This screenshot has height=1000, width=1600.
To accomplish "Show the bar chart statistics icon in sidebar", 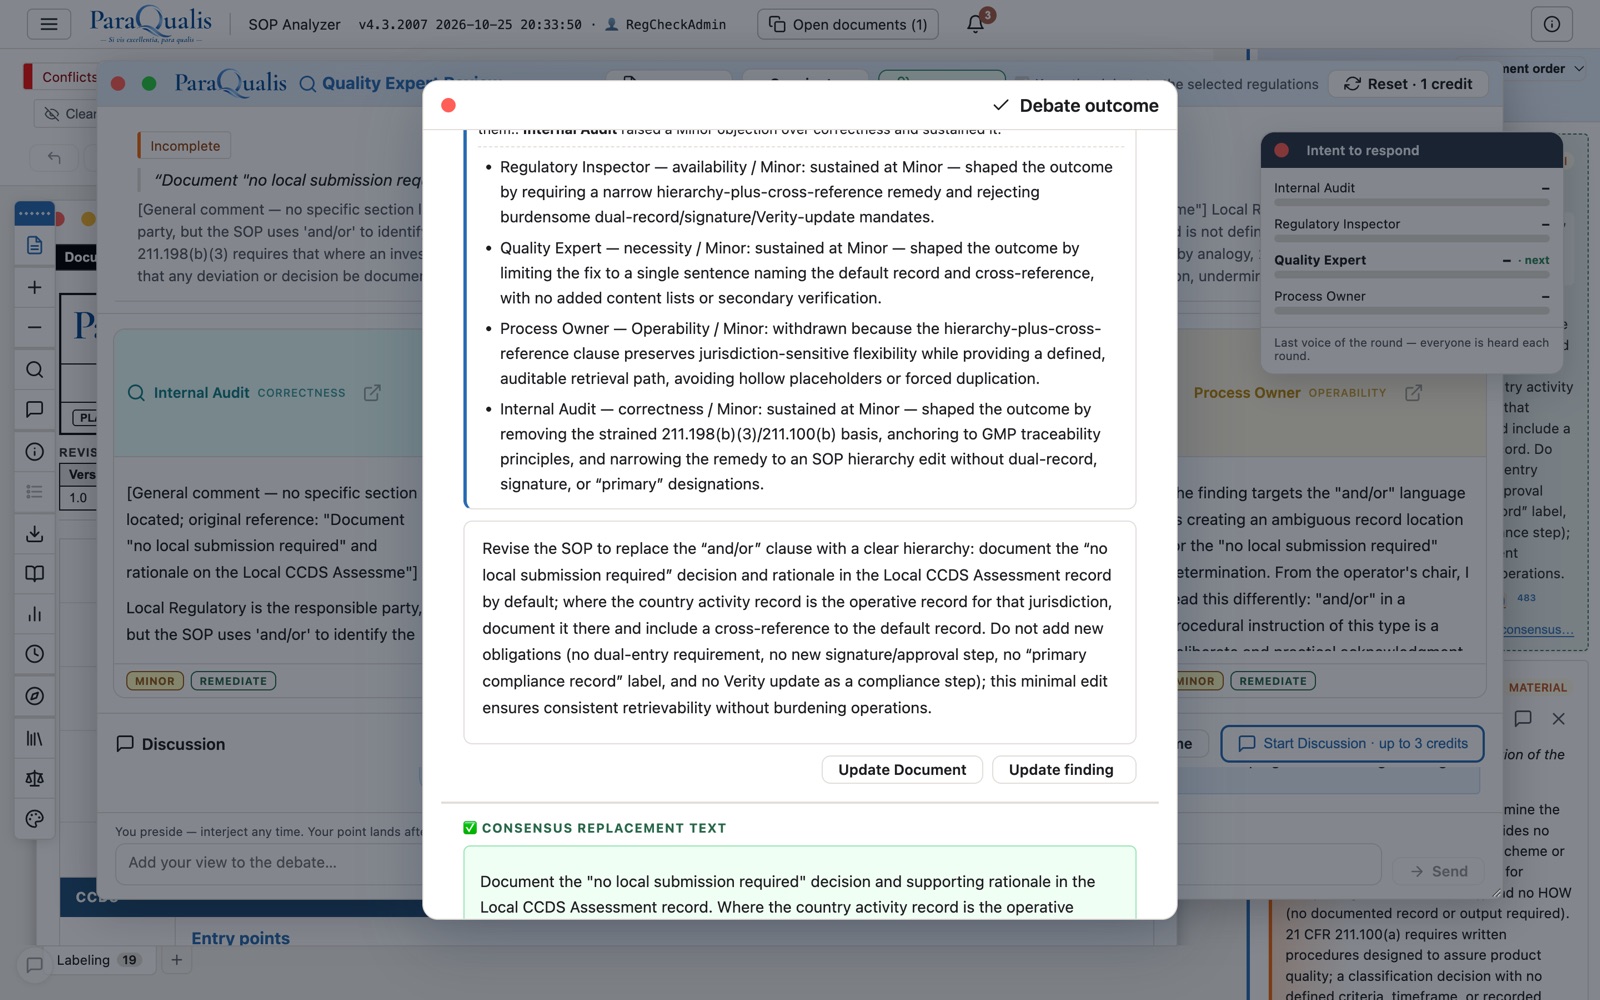I will (x=34, y=614).
